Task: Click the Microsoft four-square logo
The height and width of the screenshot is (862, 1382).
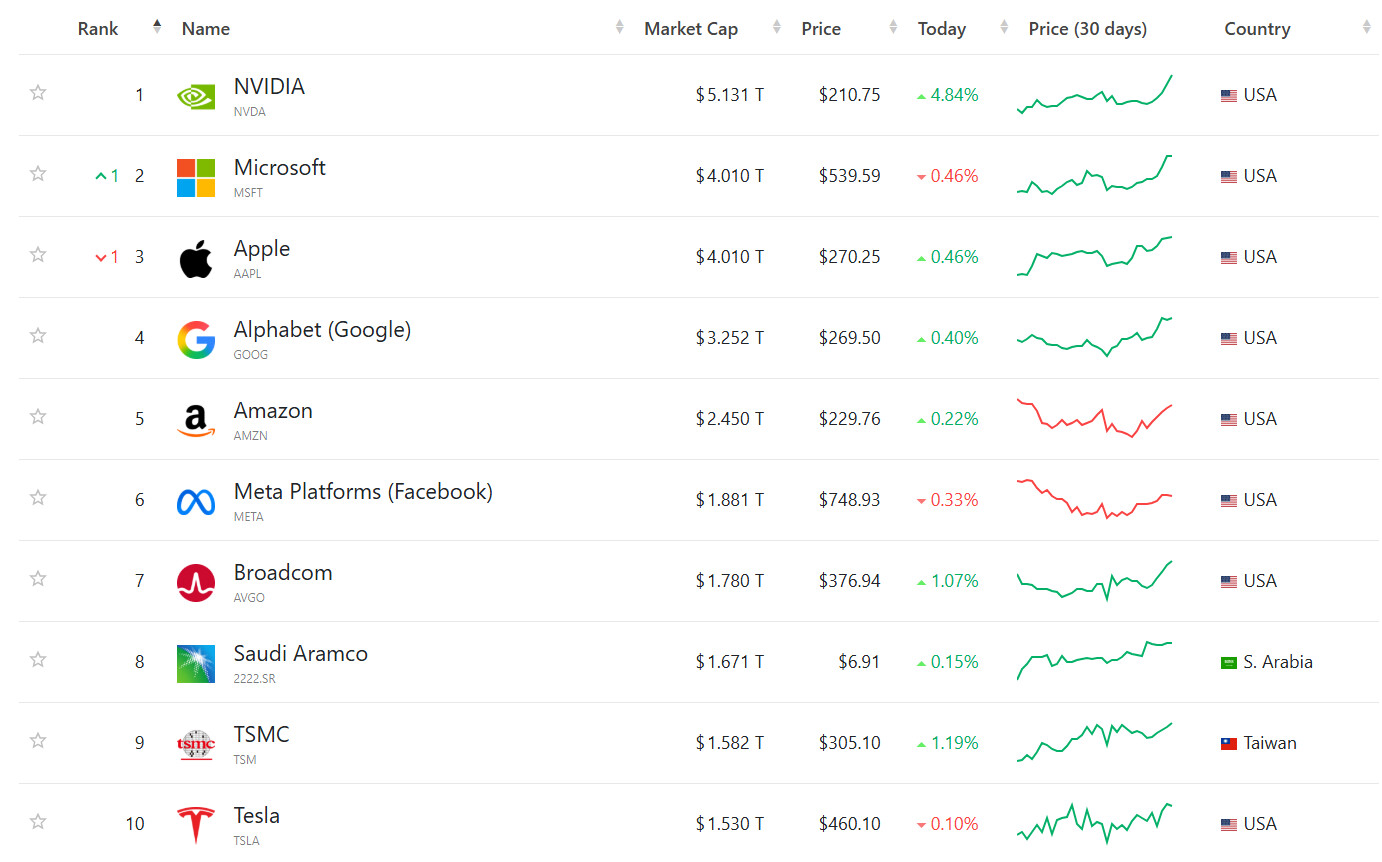Action: pos(196,177)
